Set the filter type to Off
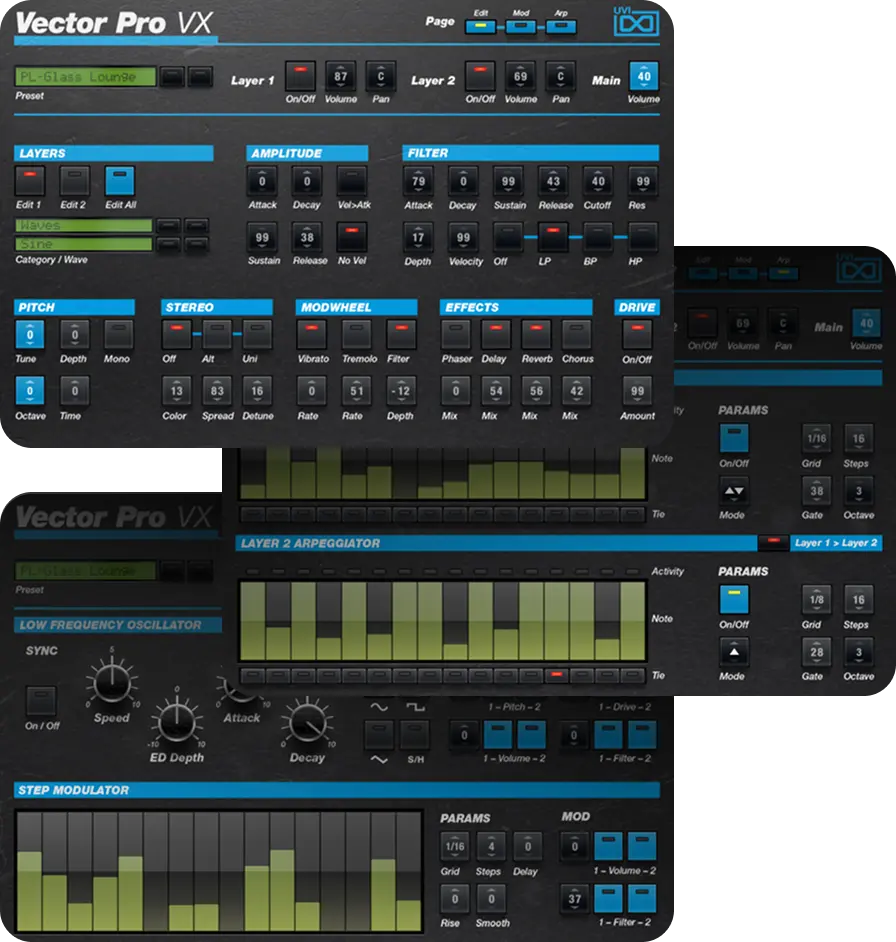Image resolution: width=896 pixels, height=942 pixels. (508, 237)
